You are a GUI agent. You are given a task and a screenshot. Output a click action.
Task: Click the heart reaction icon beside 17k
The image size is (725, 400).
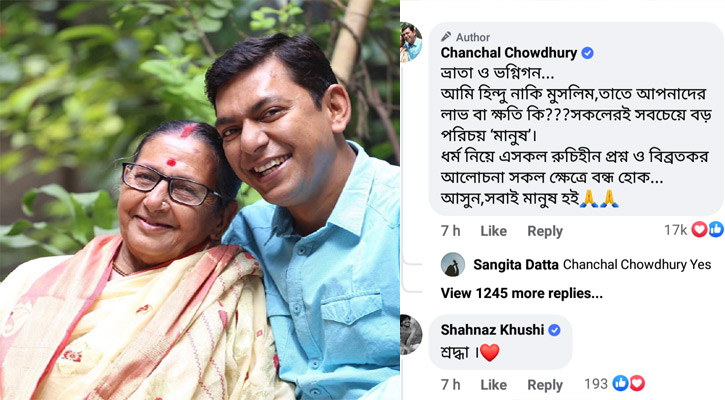tap(699, 230)
